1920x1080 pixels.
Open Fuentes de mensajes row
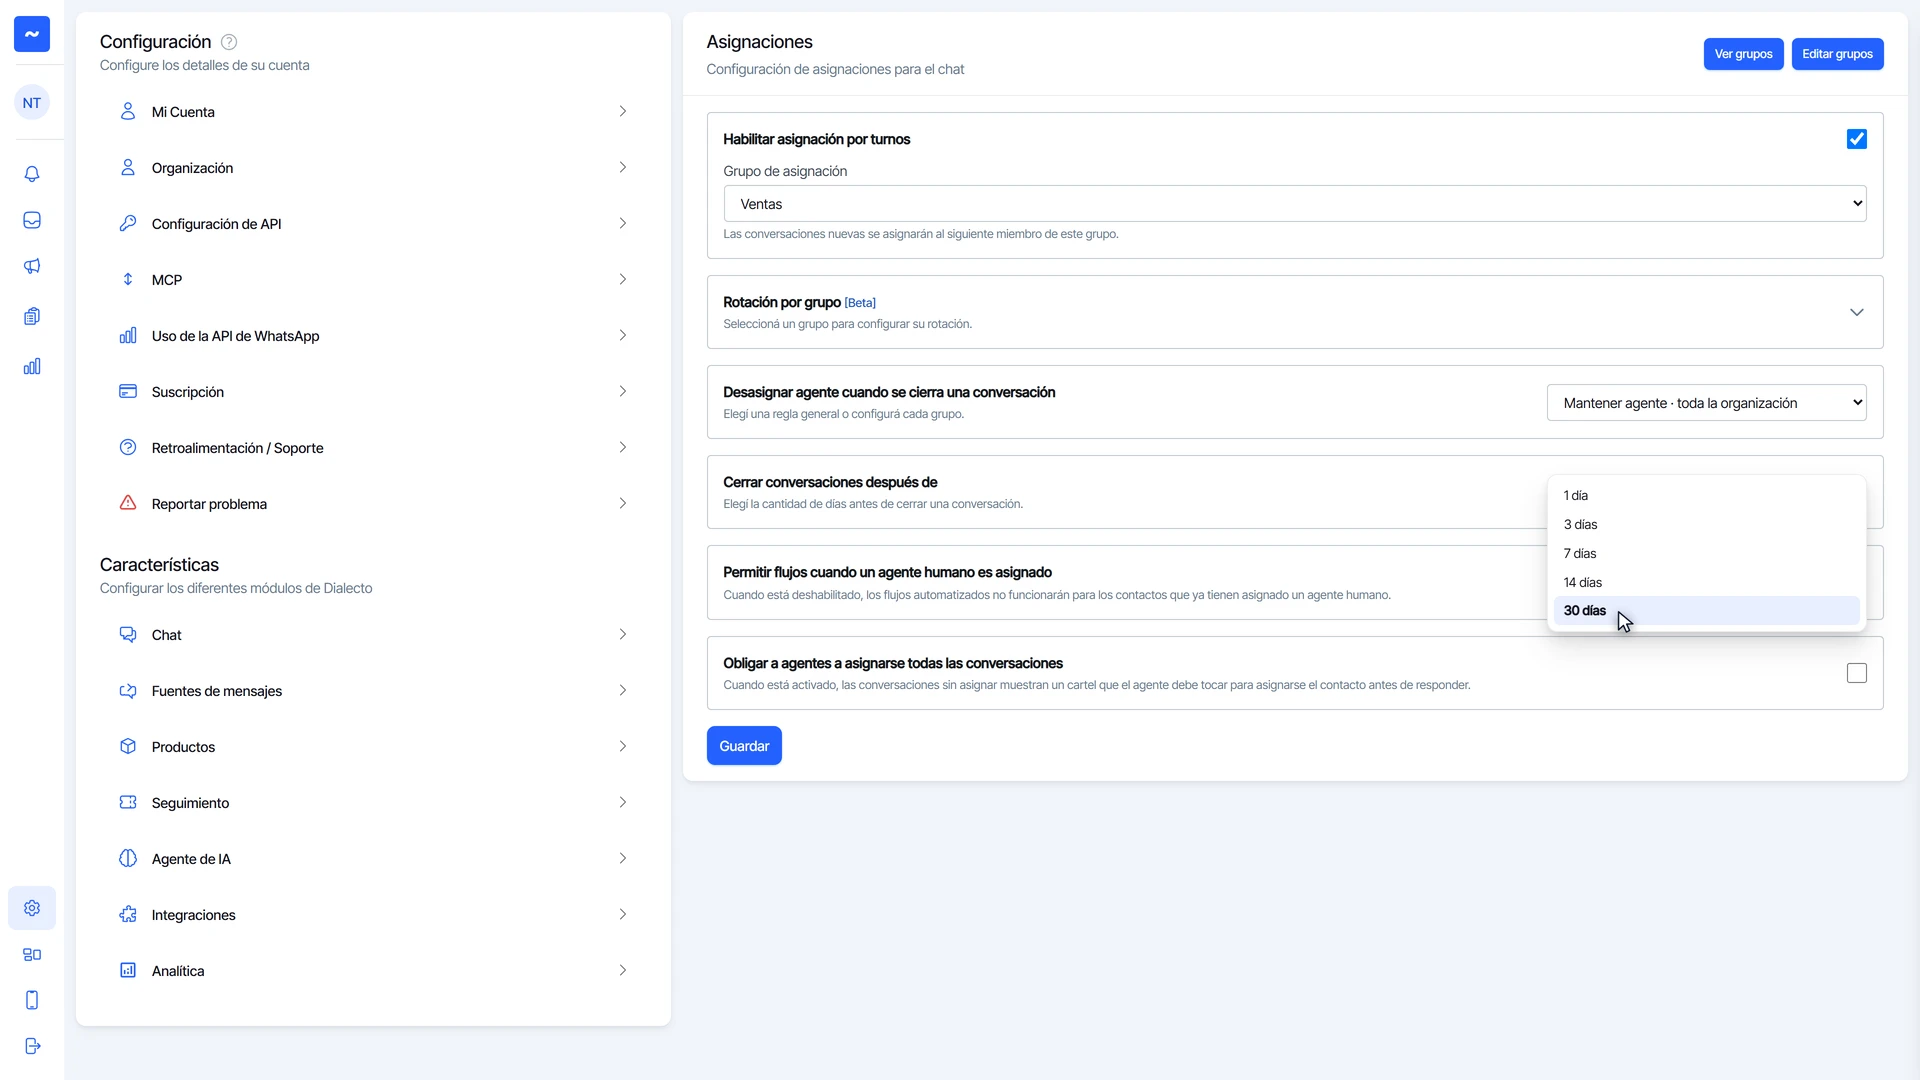373,691
